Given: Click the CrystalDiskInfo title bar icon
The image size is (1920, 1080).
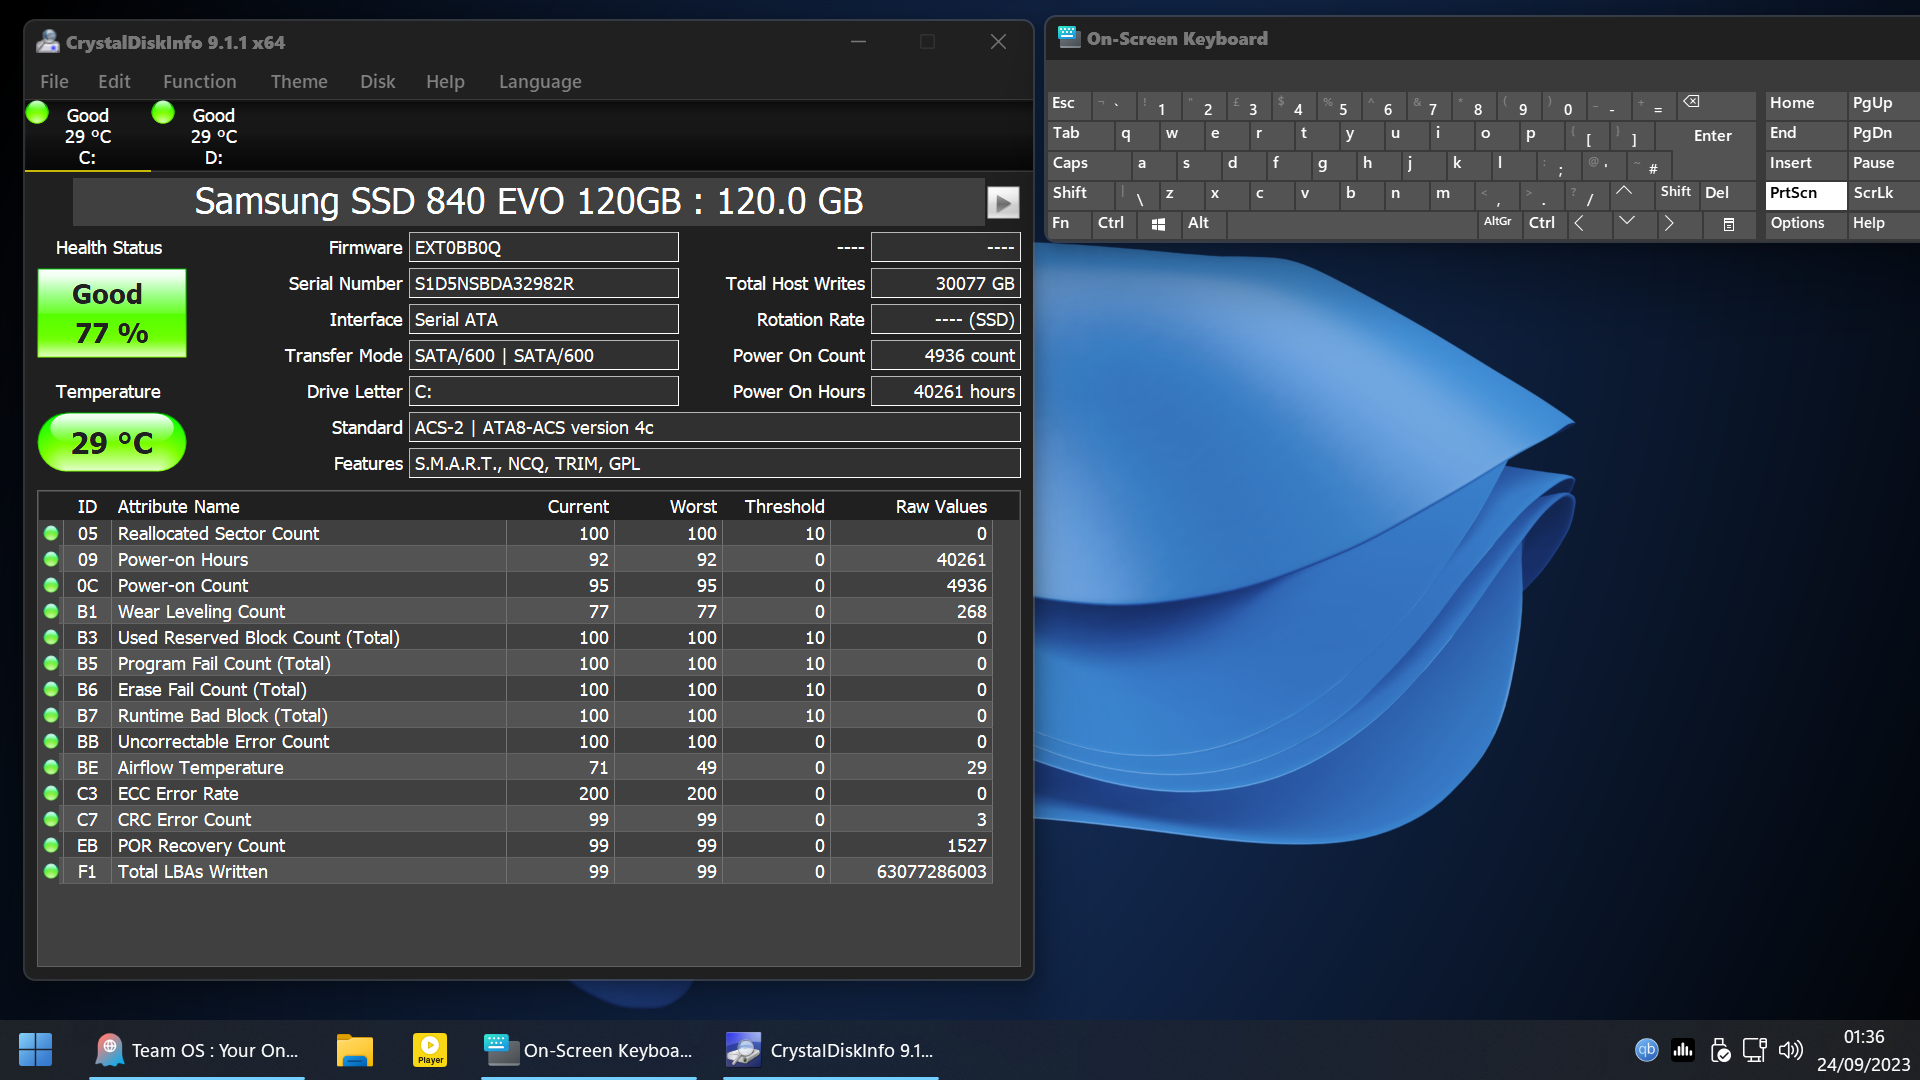Looking at the screenshot, I should (x=47, y=42).
